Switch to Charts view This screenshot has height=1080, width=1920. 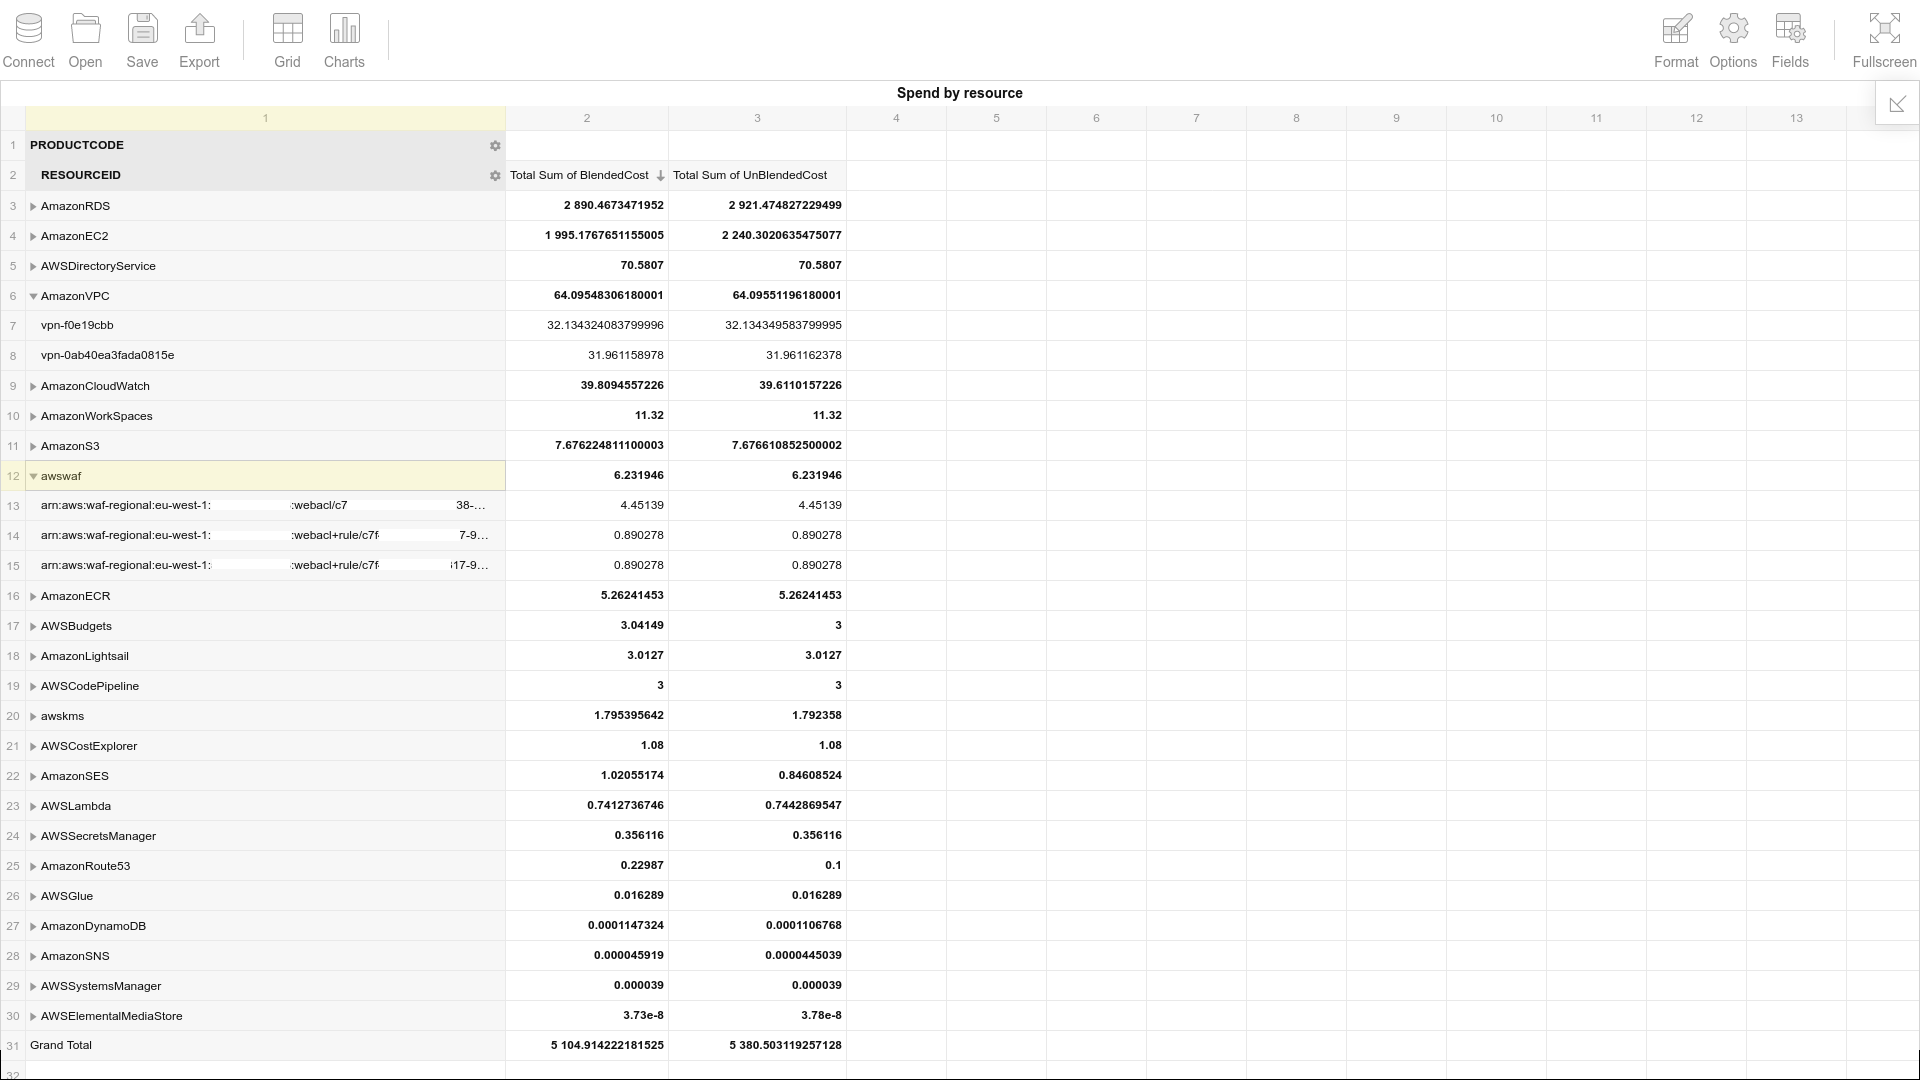345,41
